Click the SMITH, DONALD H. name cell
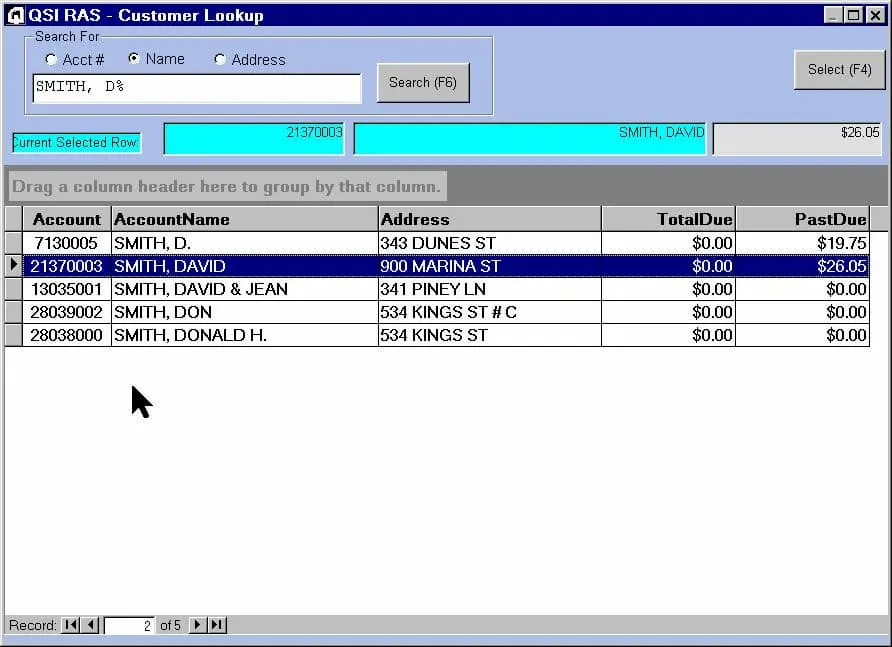 pos(245,335)
